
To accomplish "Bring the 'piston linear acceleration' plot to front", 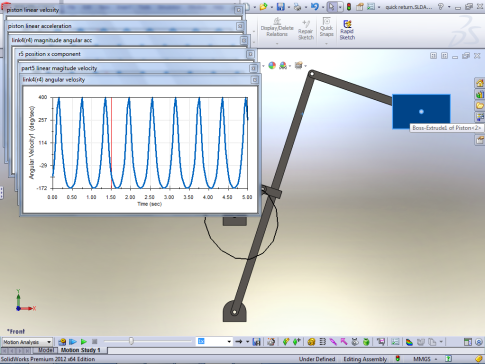I will pos(125,26).
